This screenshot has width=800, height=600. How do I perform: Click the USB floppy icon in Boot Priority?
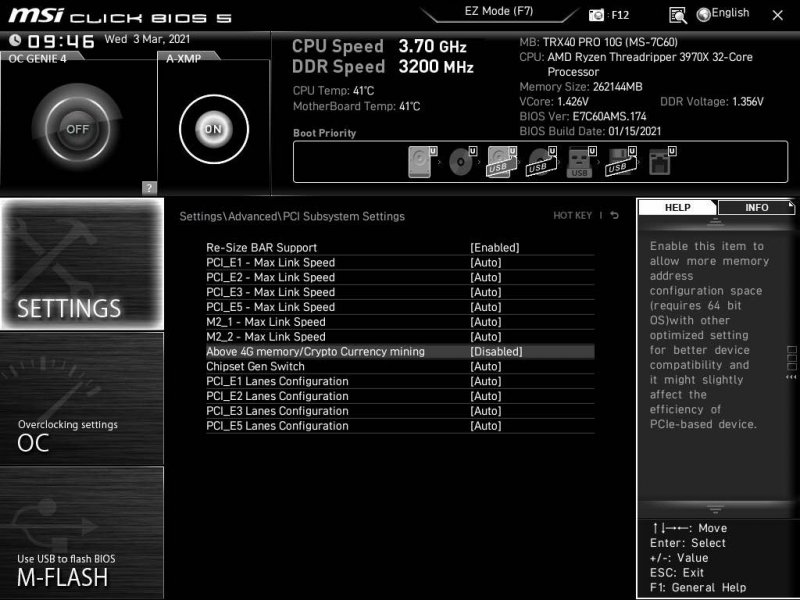[x=622, y=162]
